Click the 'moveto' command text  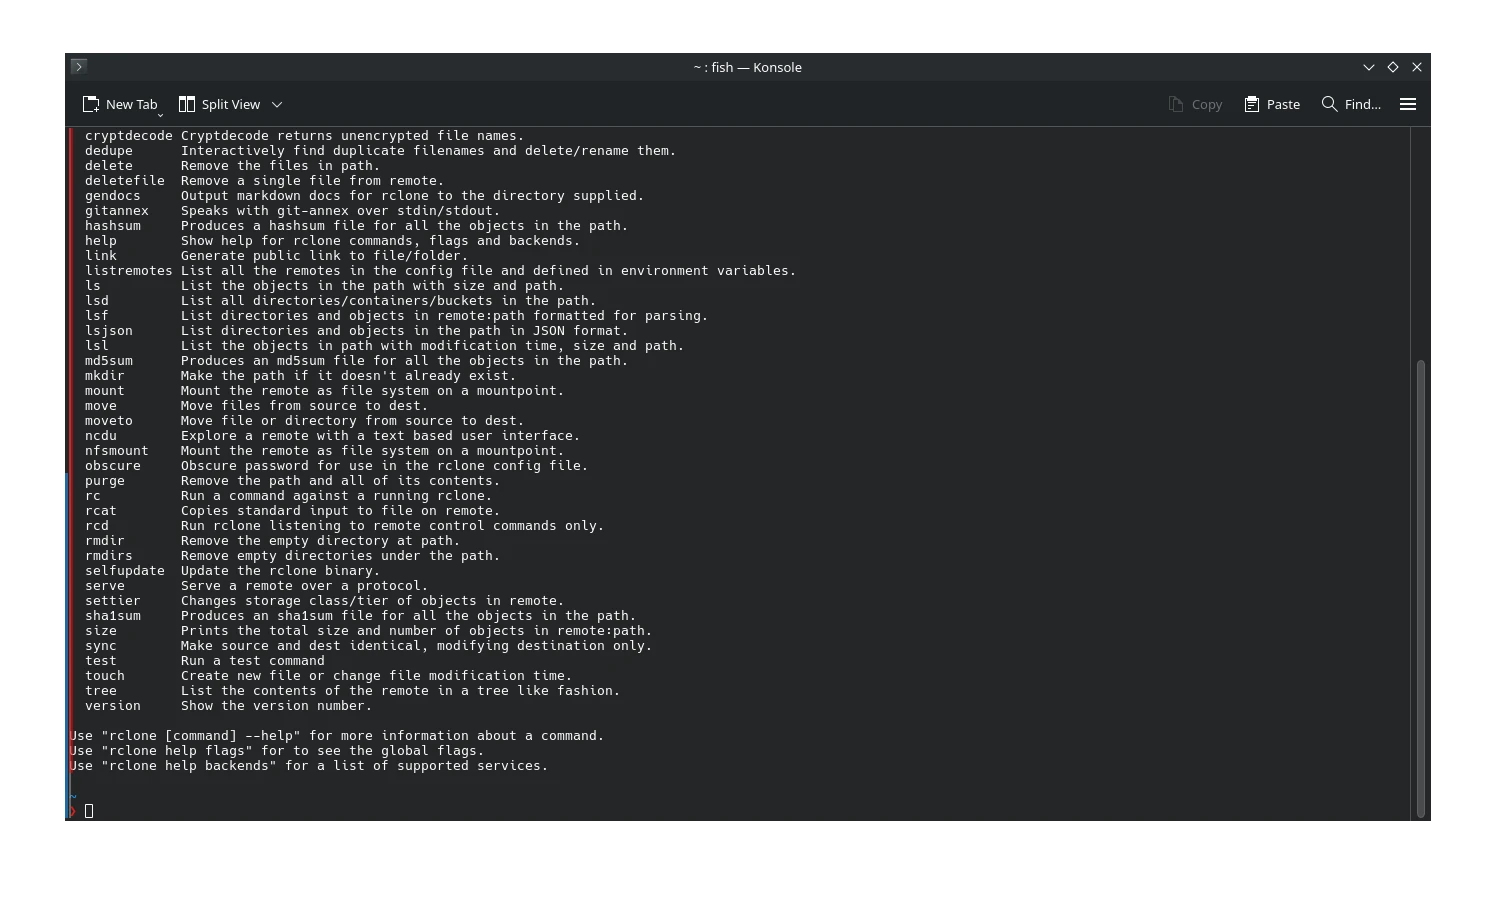pyautogui.click(x=109, y=421)
